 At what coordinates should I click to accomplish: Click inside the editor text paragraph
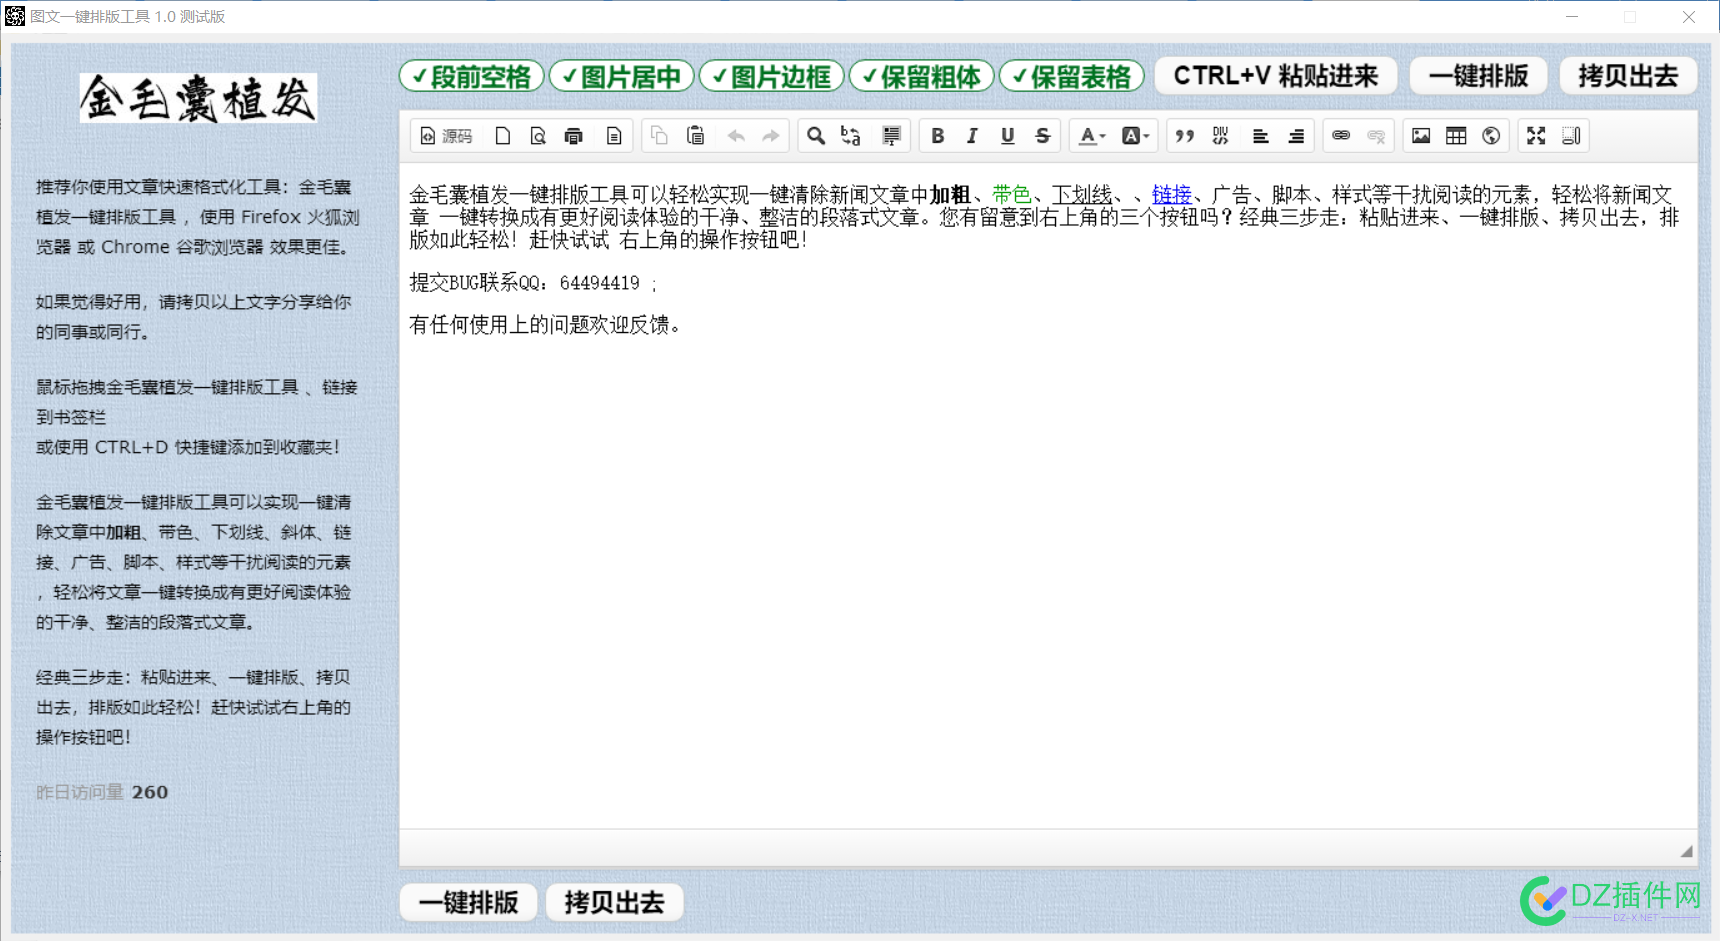point(1044,217)
